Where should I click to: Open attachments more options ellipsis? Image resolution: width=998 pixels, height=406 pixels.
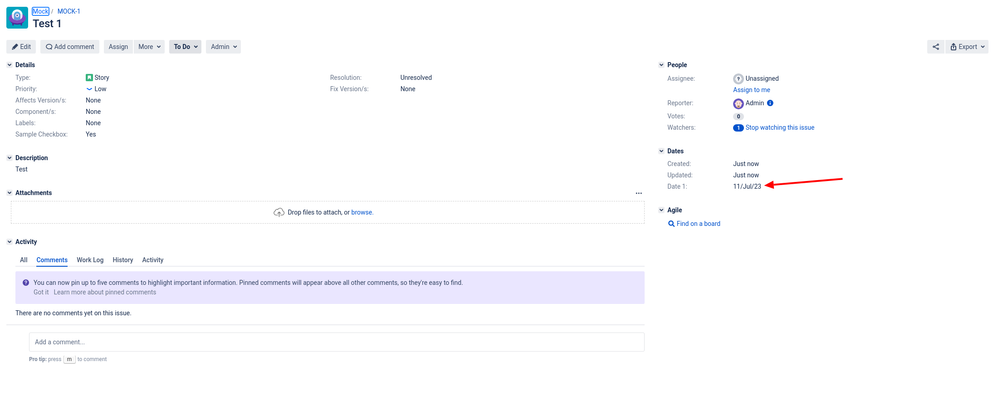[638, 193]
